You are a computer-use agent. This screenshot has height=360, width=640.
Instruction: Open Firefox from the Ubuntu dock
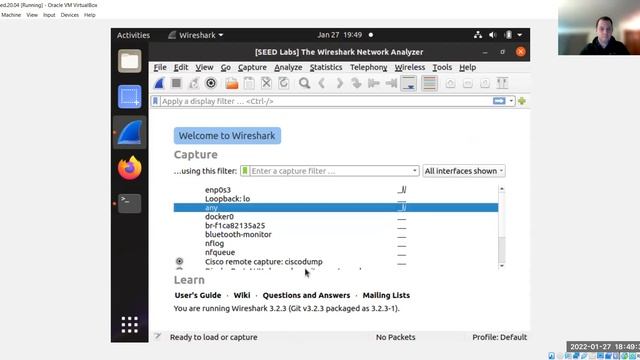[x=130, y=168]
